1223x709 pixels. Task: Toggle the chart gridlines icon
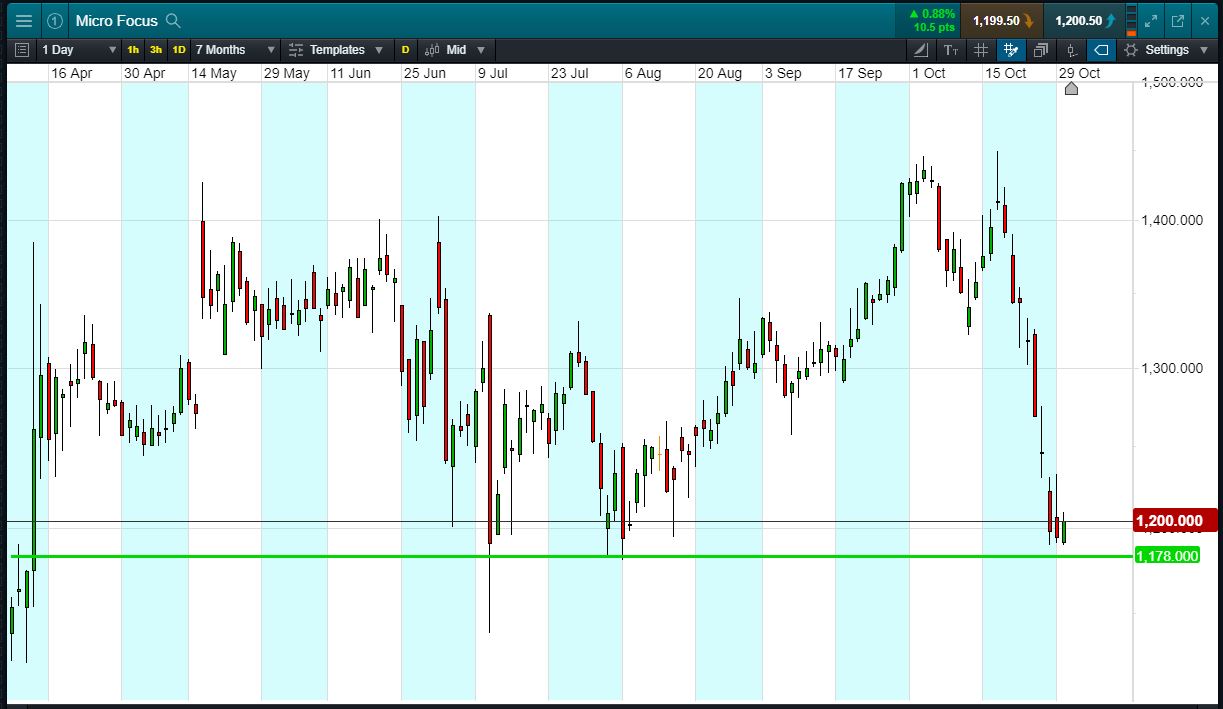981,49
